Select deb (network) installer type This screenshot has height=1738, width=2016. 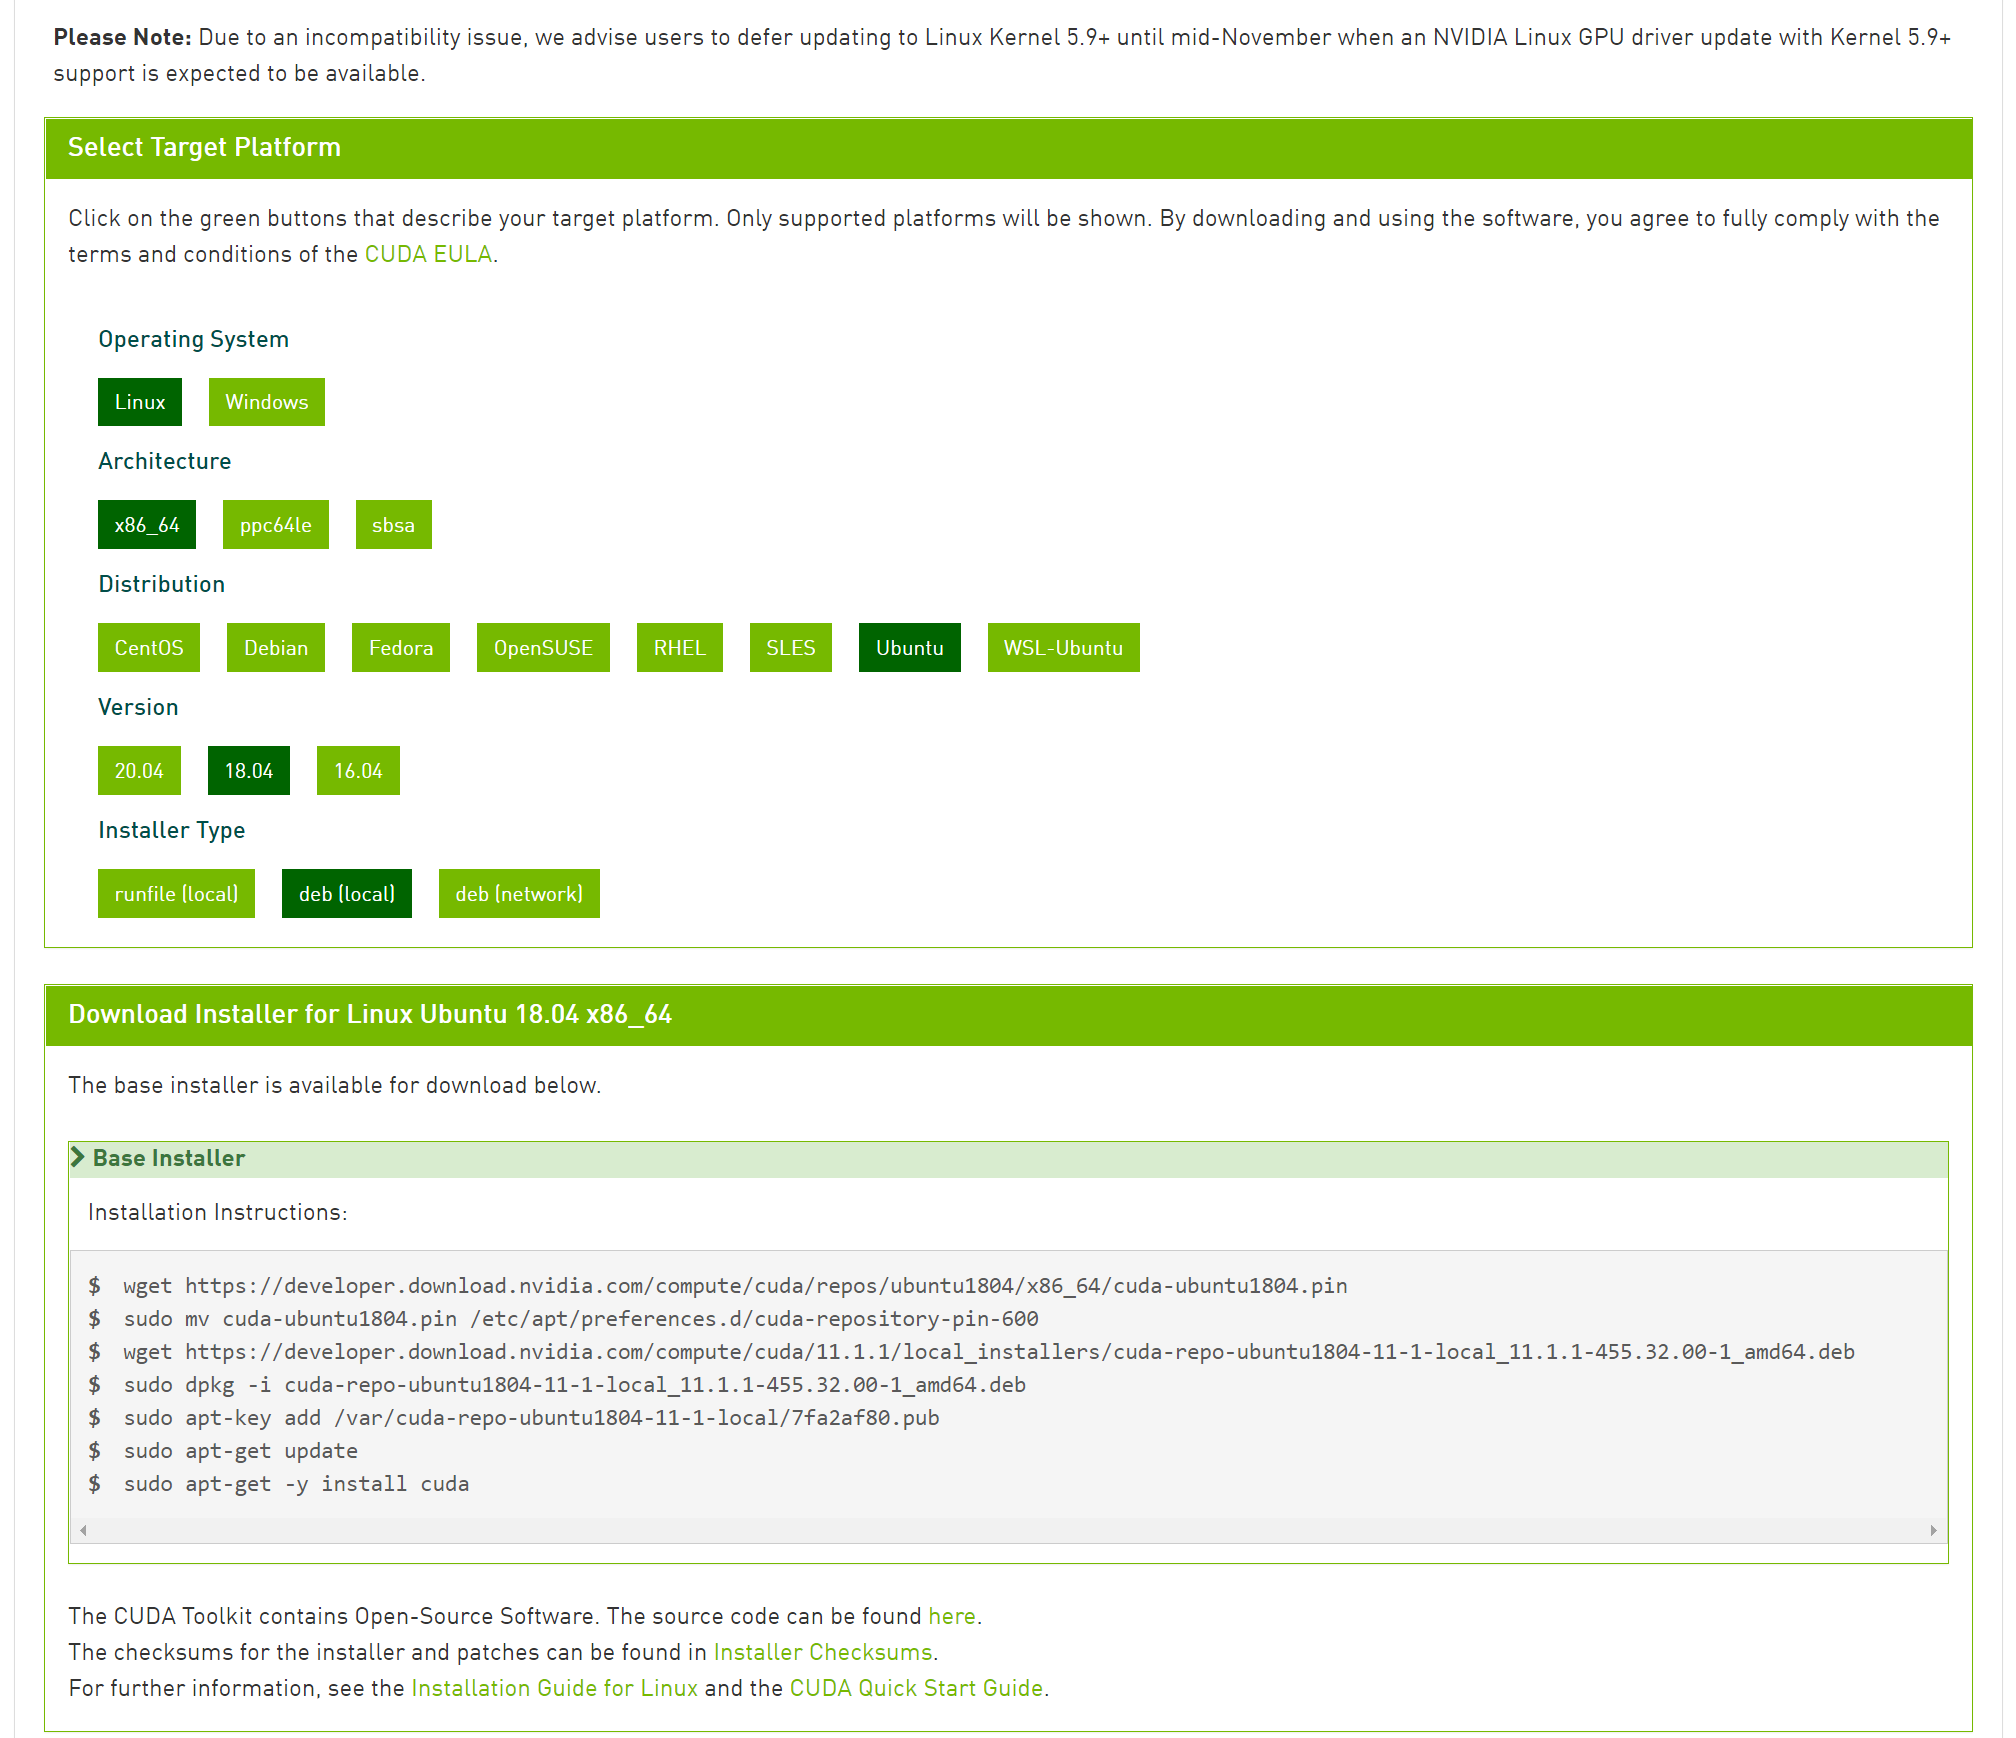click(x=519, y=894)
